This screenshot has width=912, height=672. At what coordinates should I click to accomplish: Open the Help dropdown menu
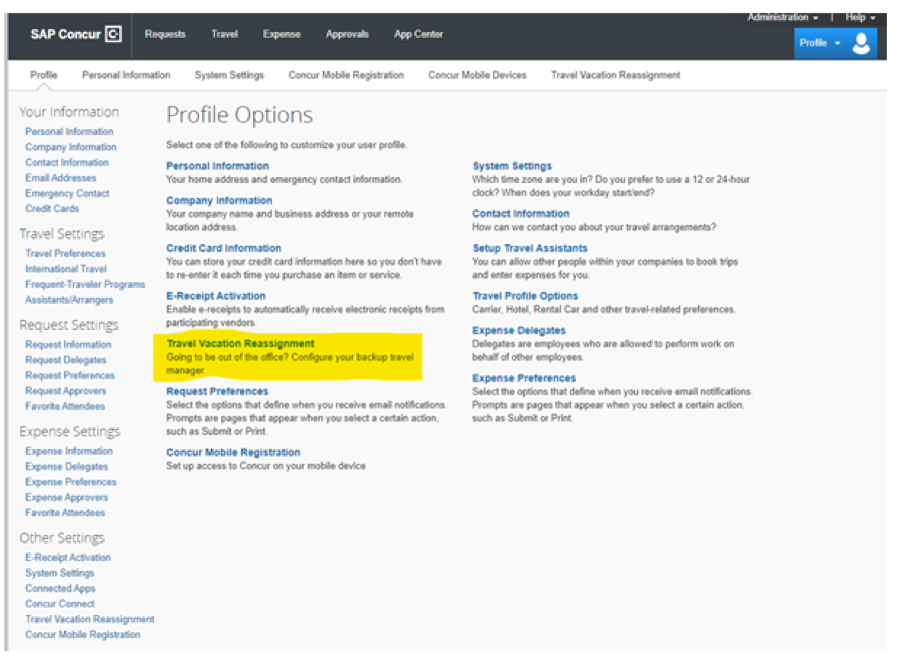[860, 17]
